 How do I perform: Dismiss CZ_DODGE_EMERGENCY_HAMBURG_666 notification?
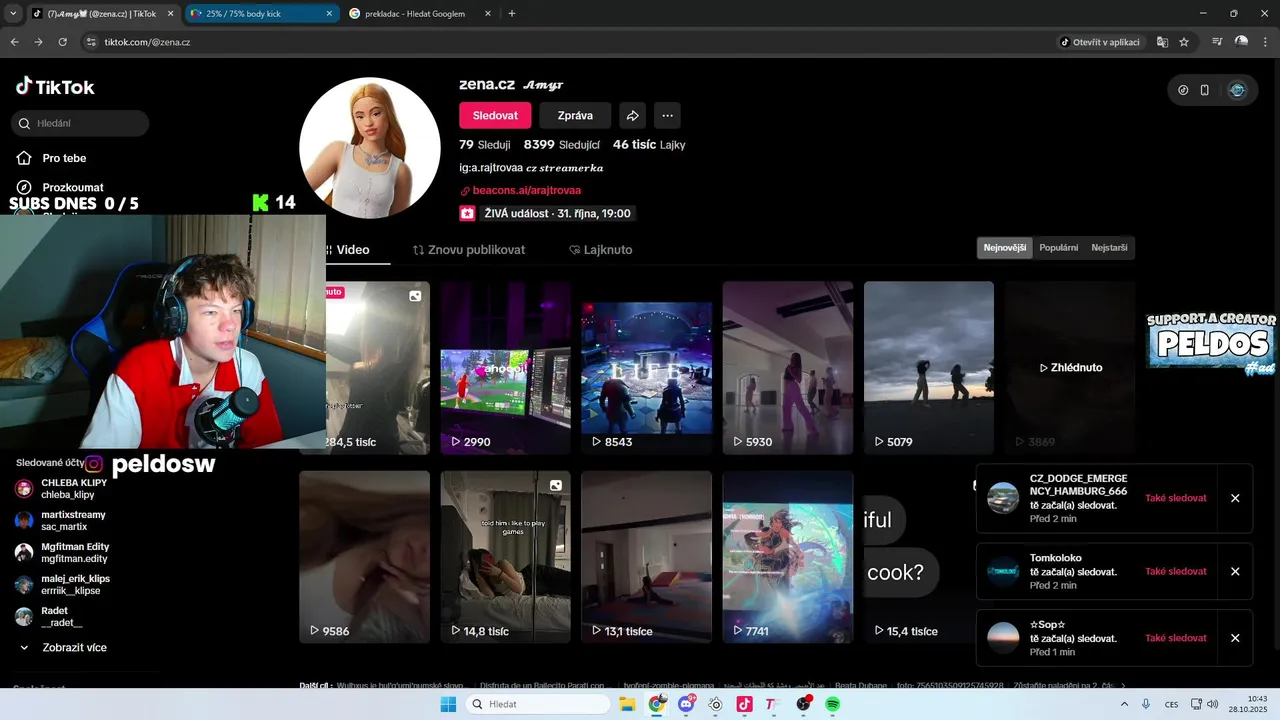click(x=1235, y=498)
